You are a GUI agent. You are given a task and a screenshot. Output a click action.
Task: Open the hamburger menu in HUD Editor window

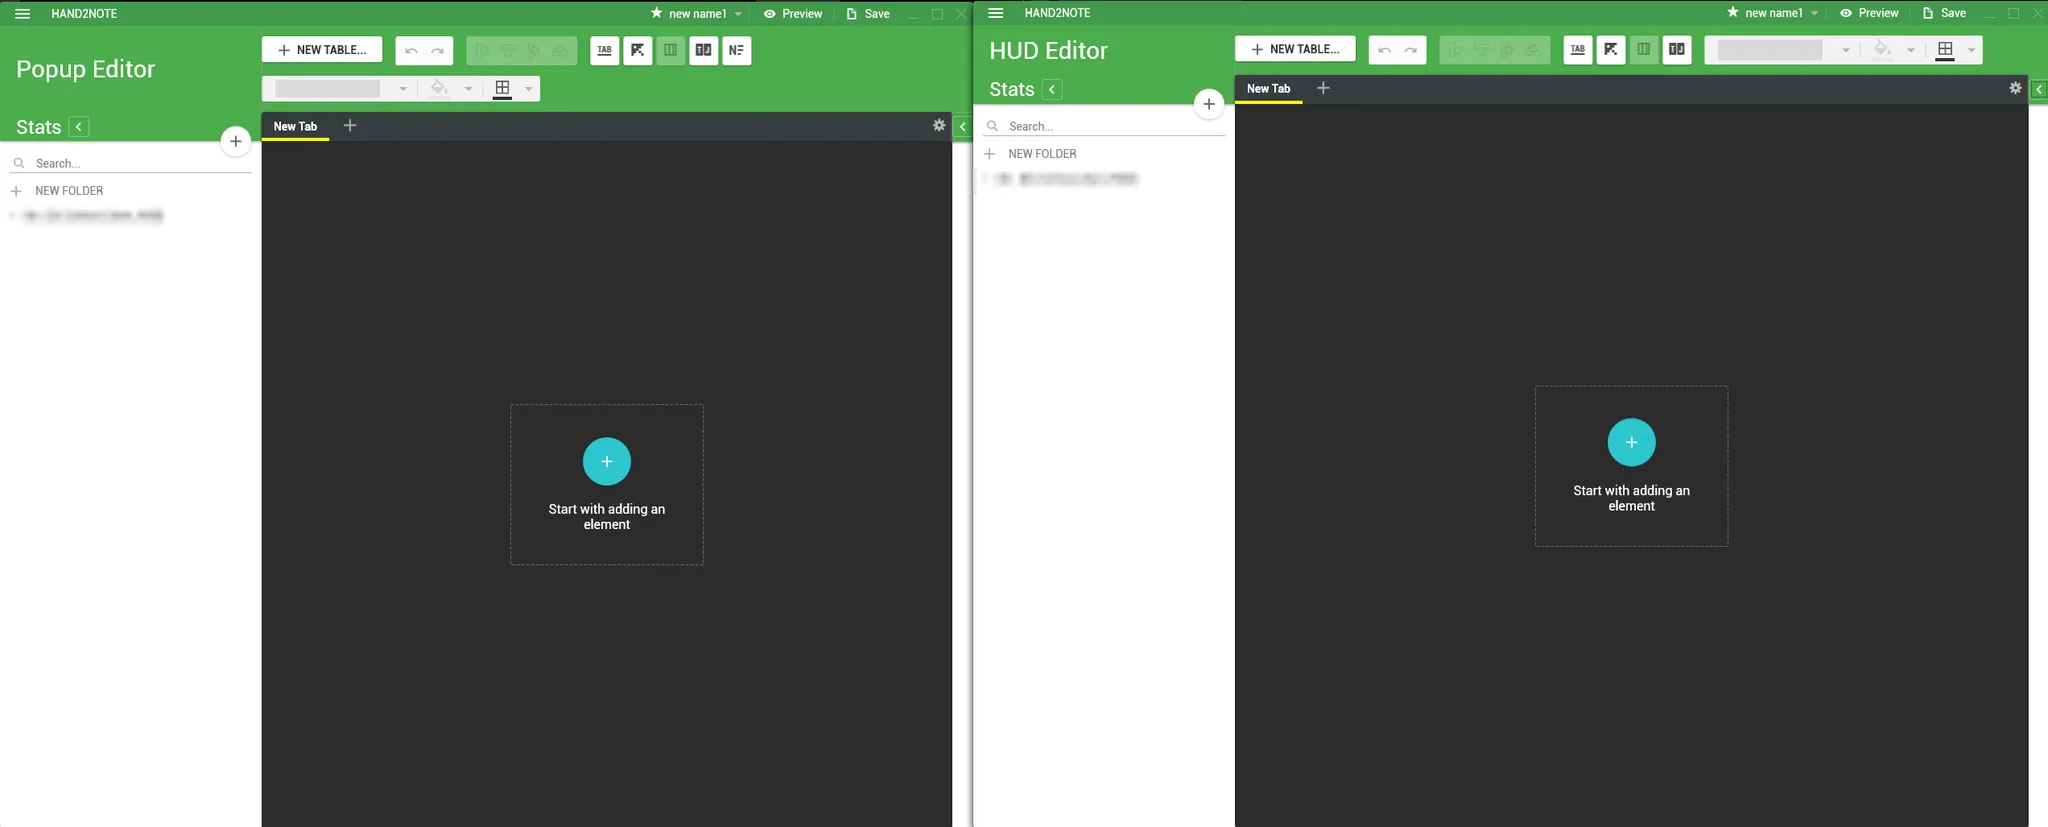(995, 13)
